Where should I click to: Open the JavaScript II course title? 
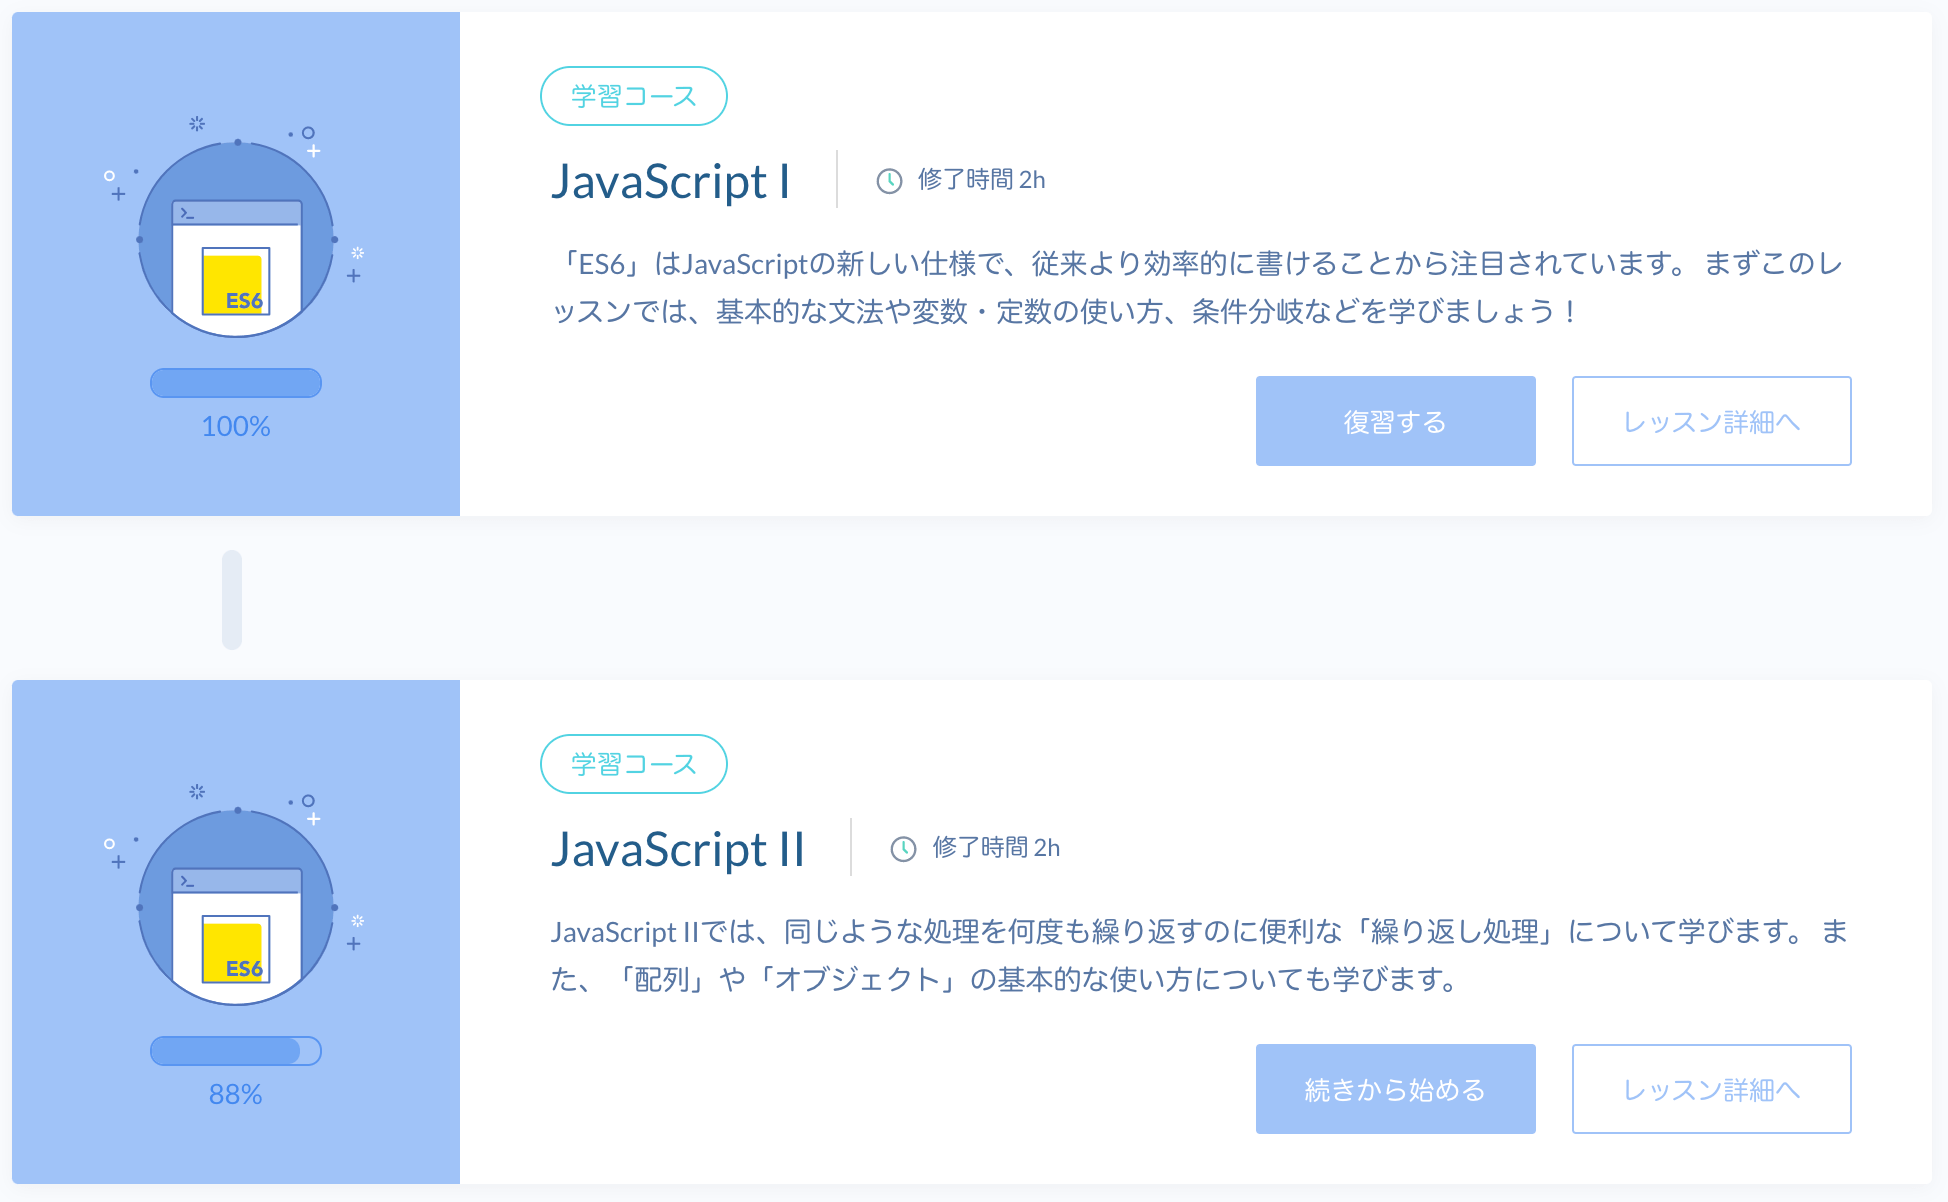tap(677, 850)
